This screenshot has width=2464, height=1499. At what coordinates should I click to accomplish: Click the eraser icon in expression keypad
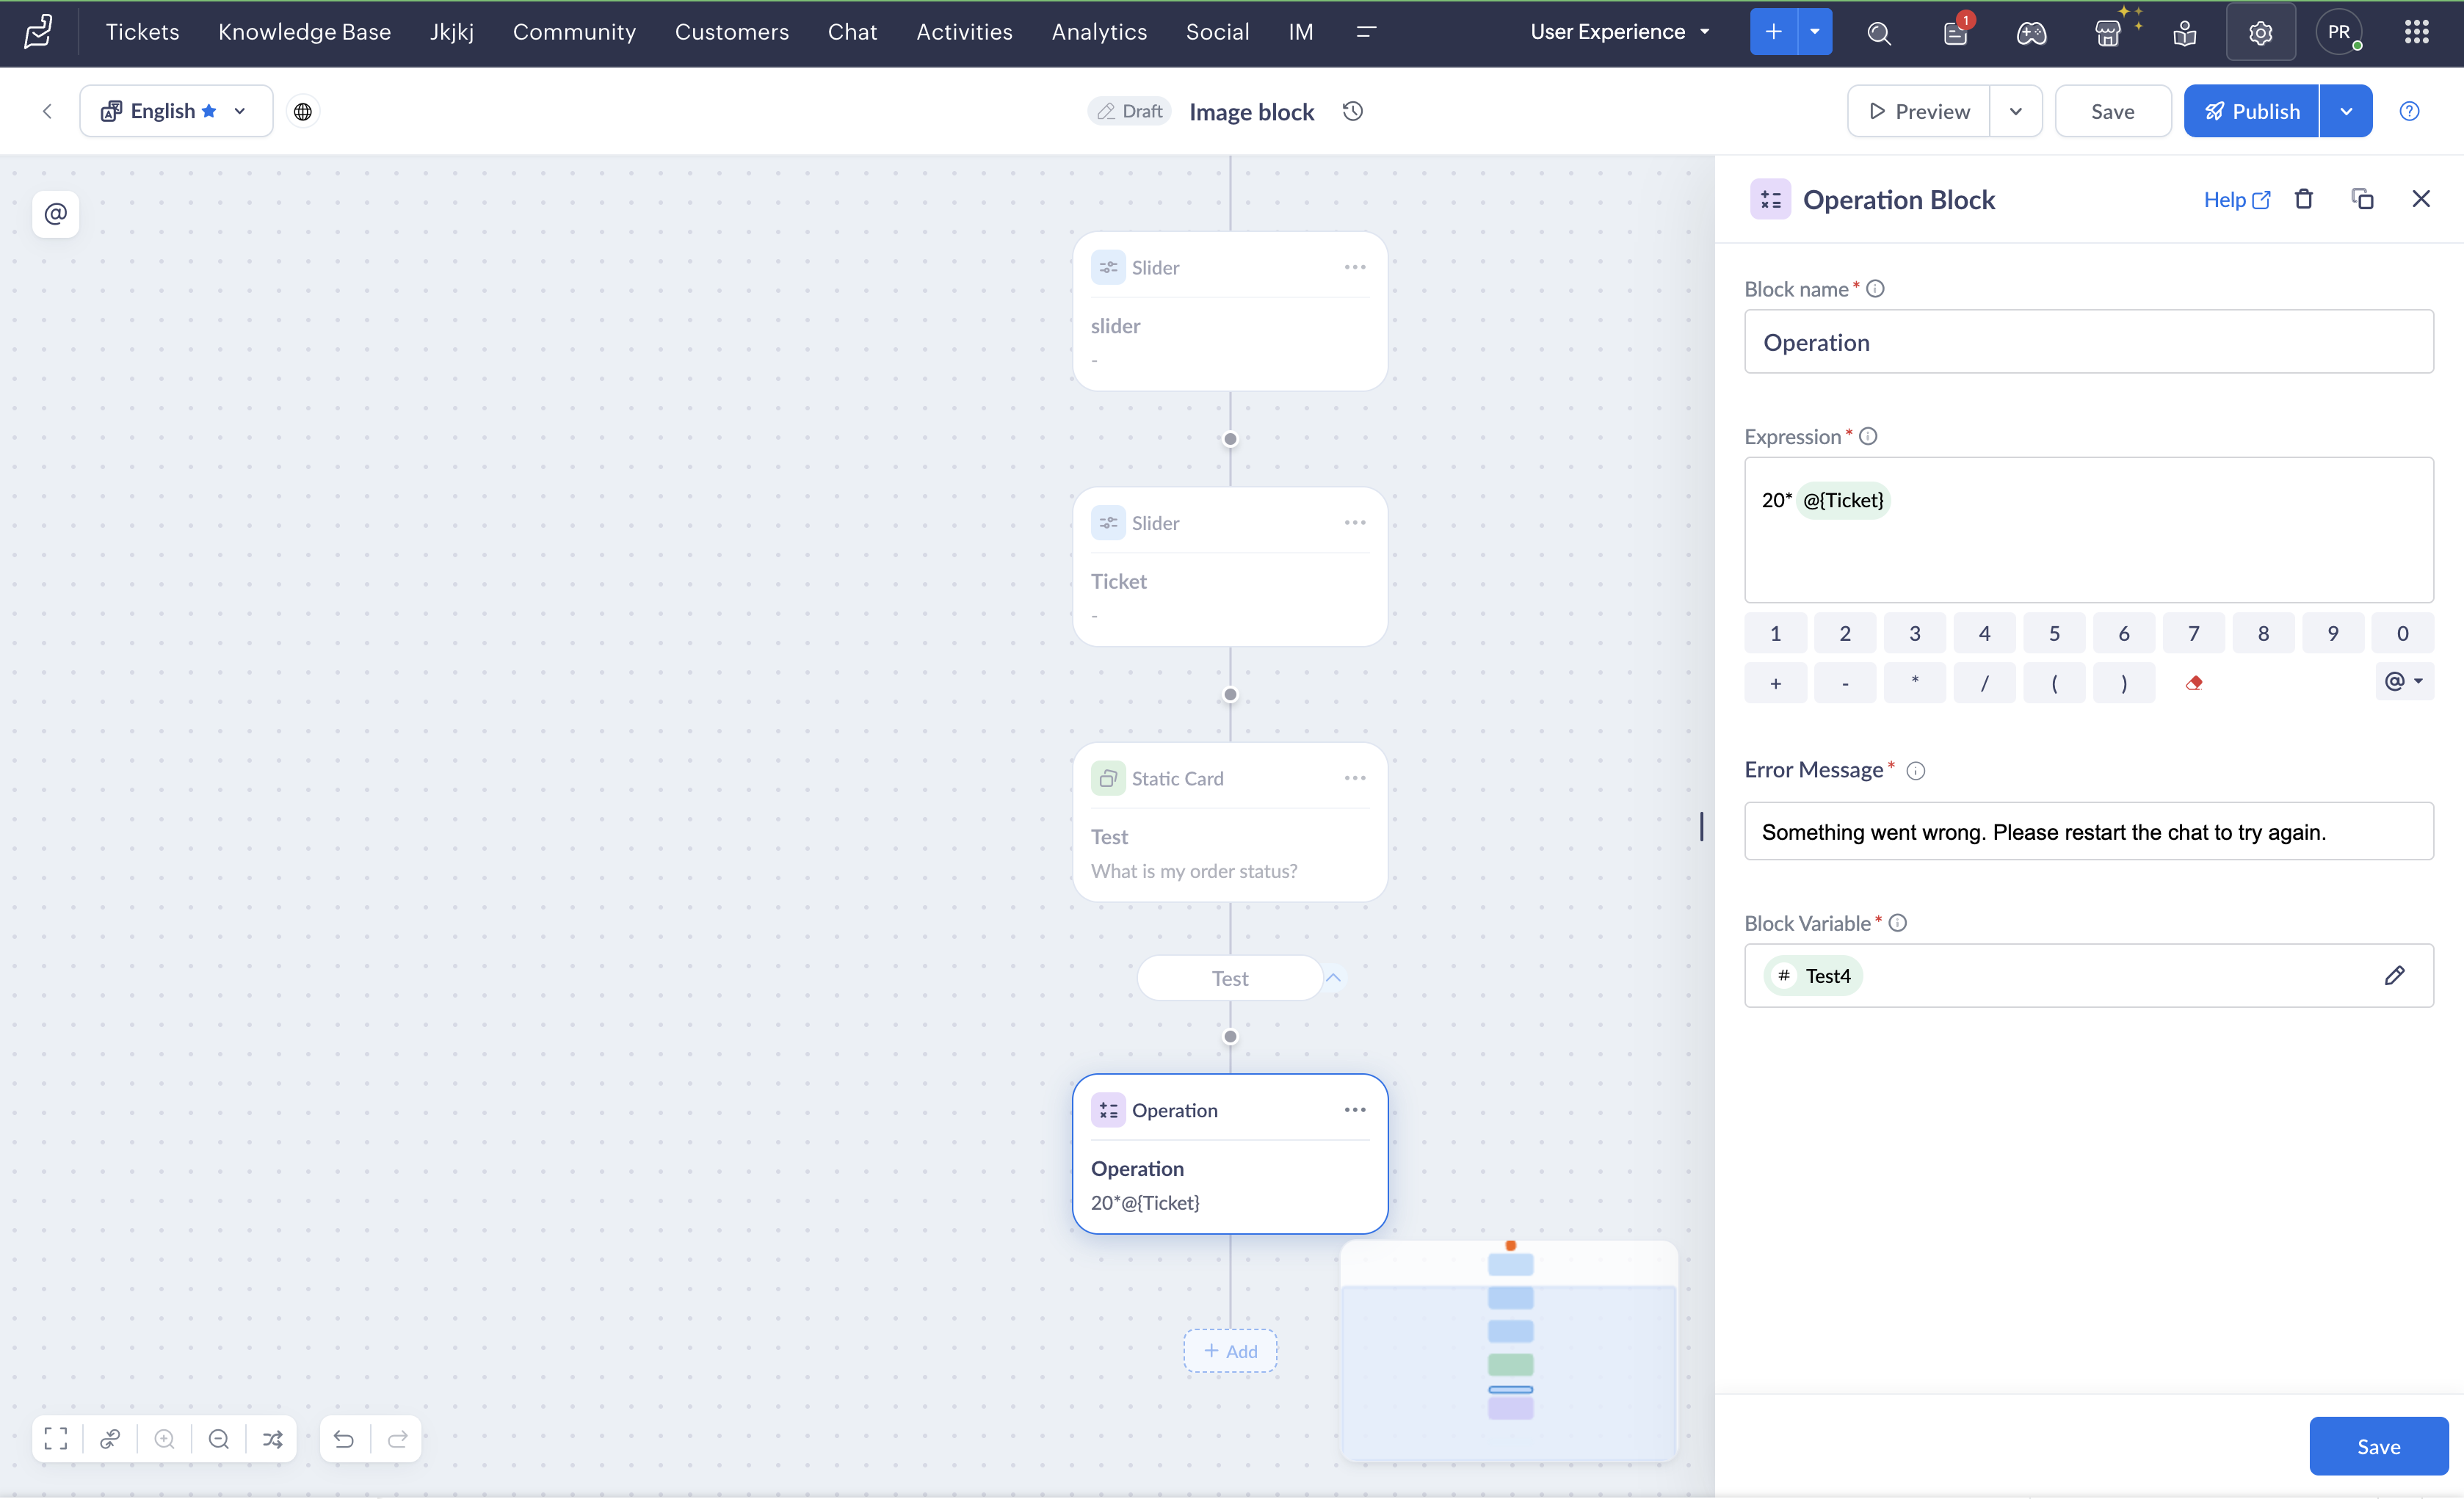(x=2193, y=683)
